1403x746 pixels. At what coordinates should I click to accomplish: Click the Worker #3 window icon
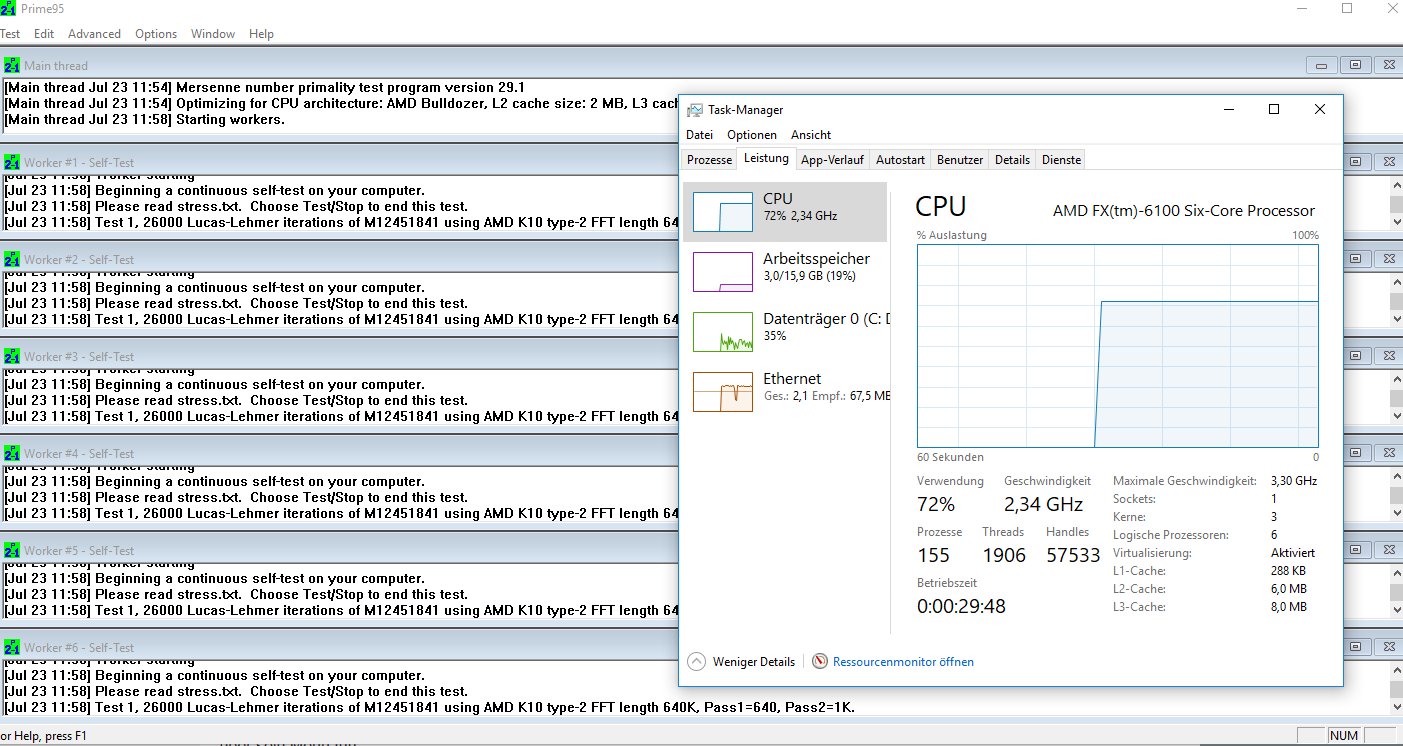point(11,356)
